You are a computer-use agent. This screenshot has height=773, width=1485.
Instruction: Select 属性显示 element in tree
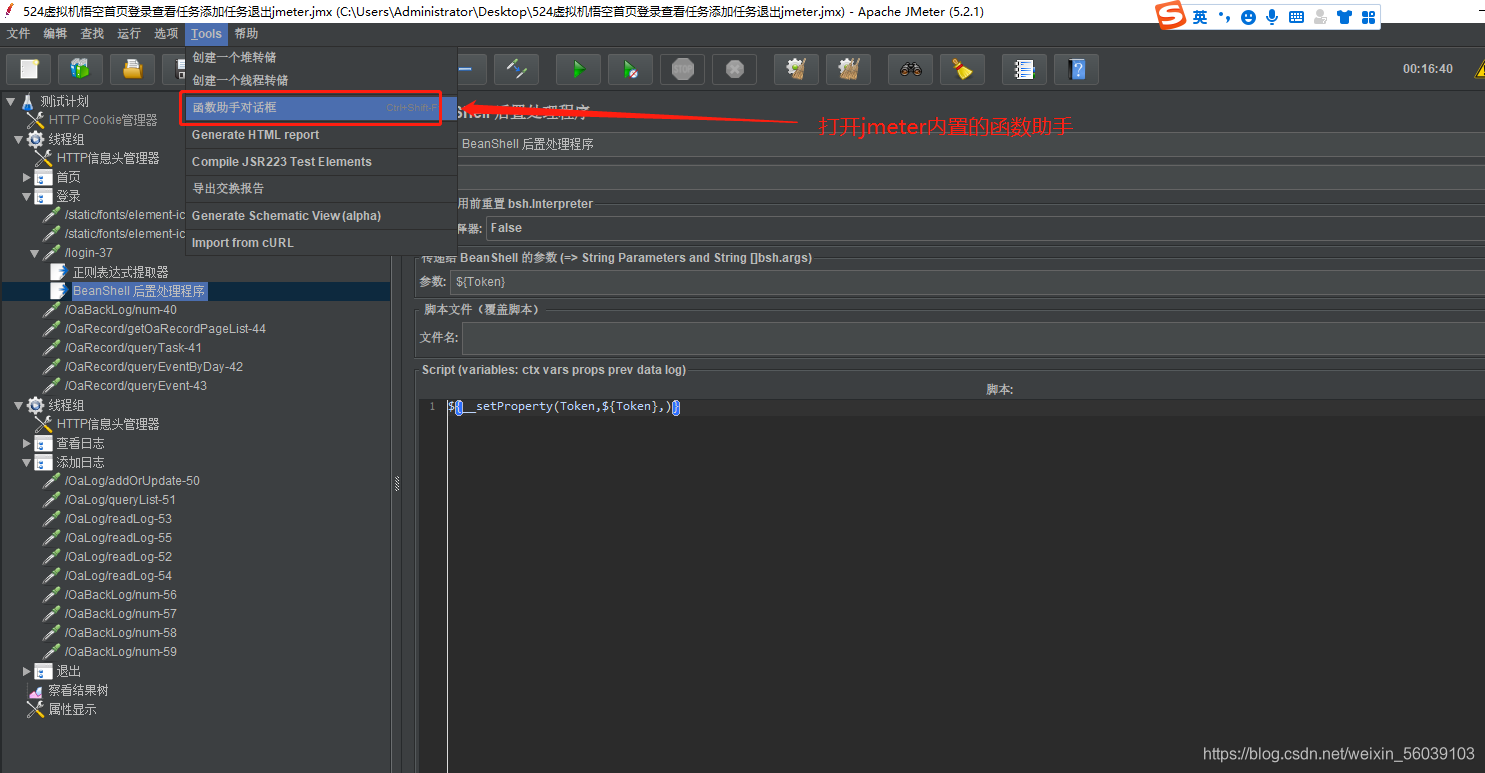72,709
